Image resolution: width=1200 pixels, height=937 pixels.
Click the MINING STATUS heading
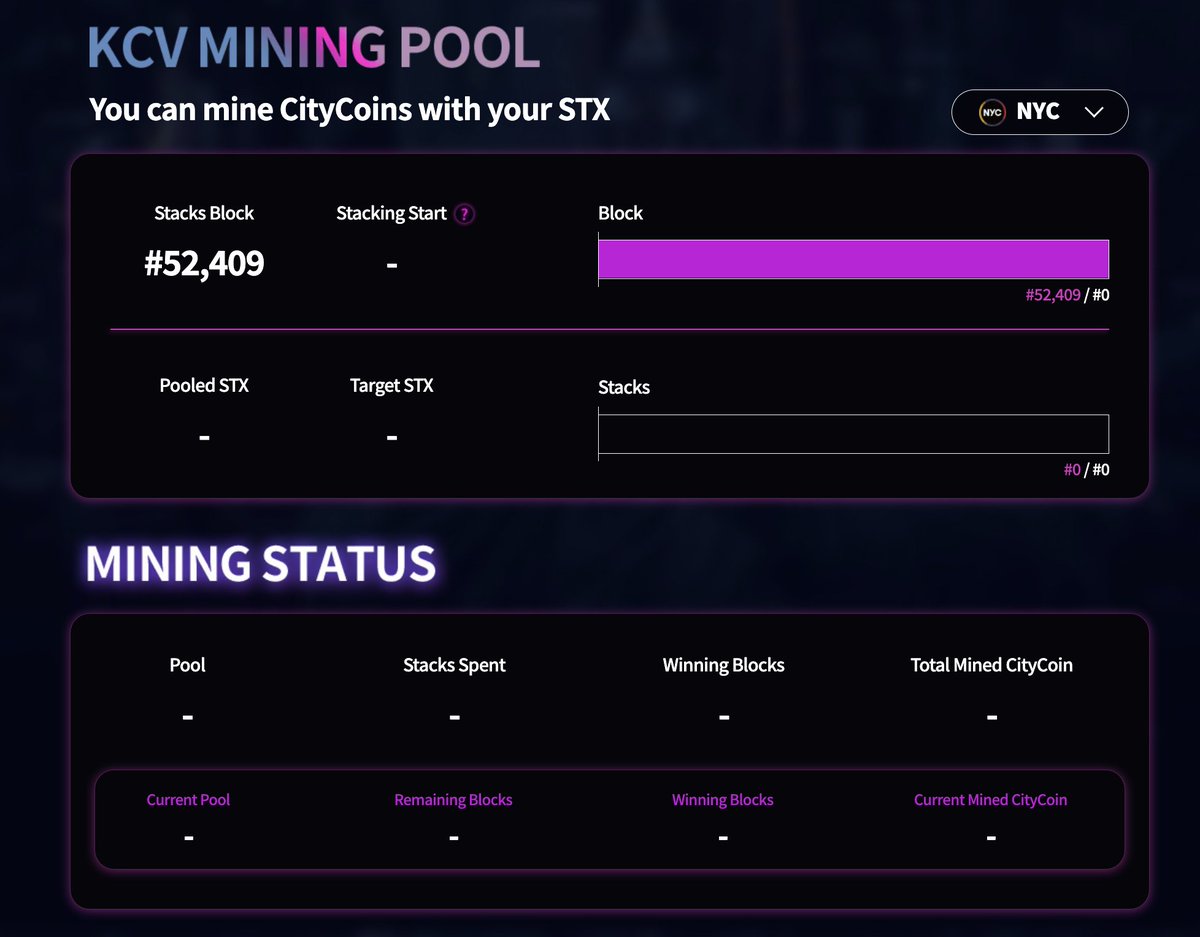(261, 564)
